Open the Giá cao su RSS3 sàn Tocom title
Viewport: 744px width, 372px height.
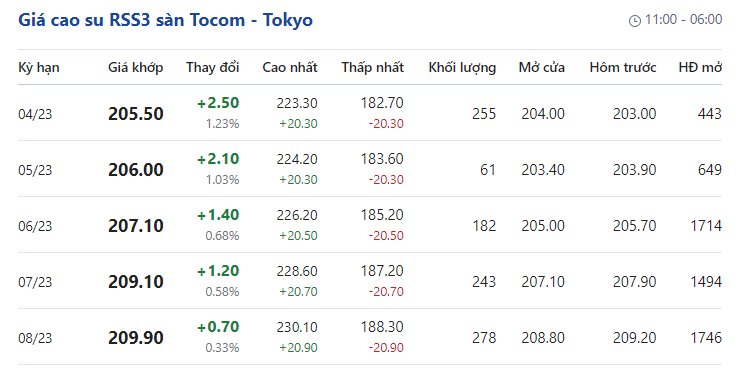pyautogui.click(x=165, y=20)
